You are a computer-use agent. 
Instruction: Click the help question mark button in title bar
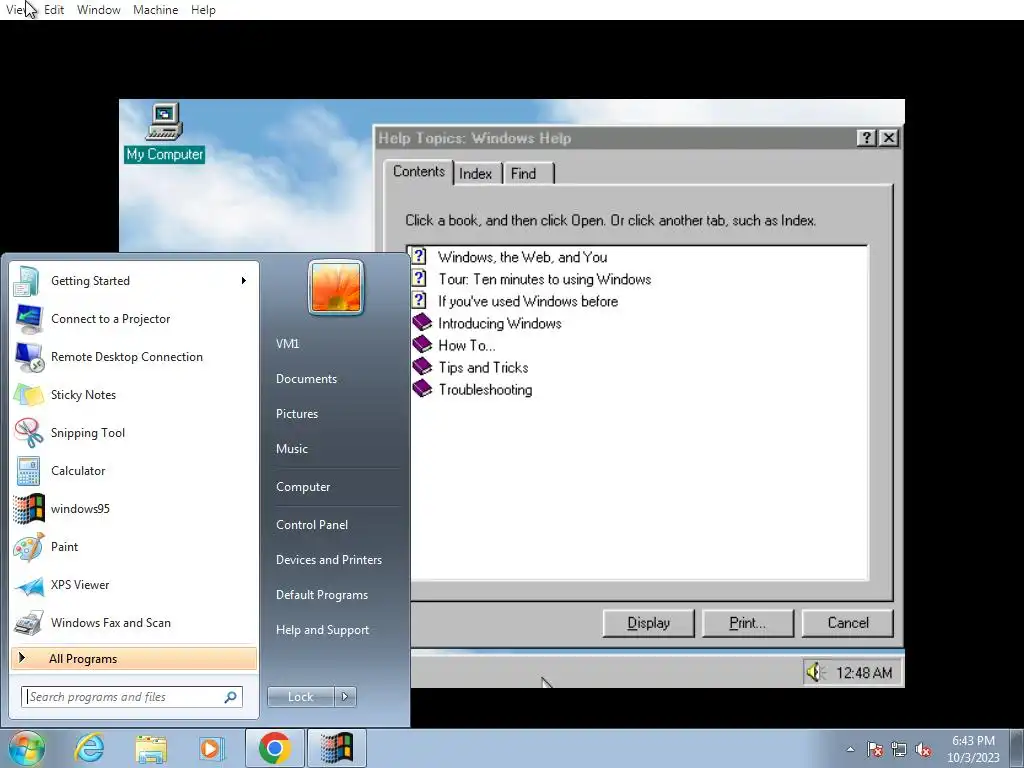pos(866,138)
